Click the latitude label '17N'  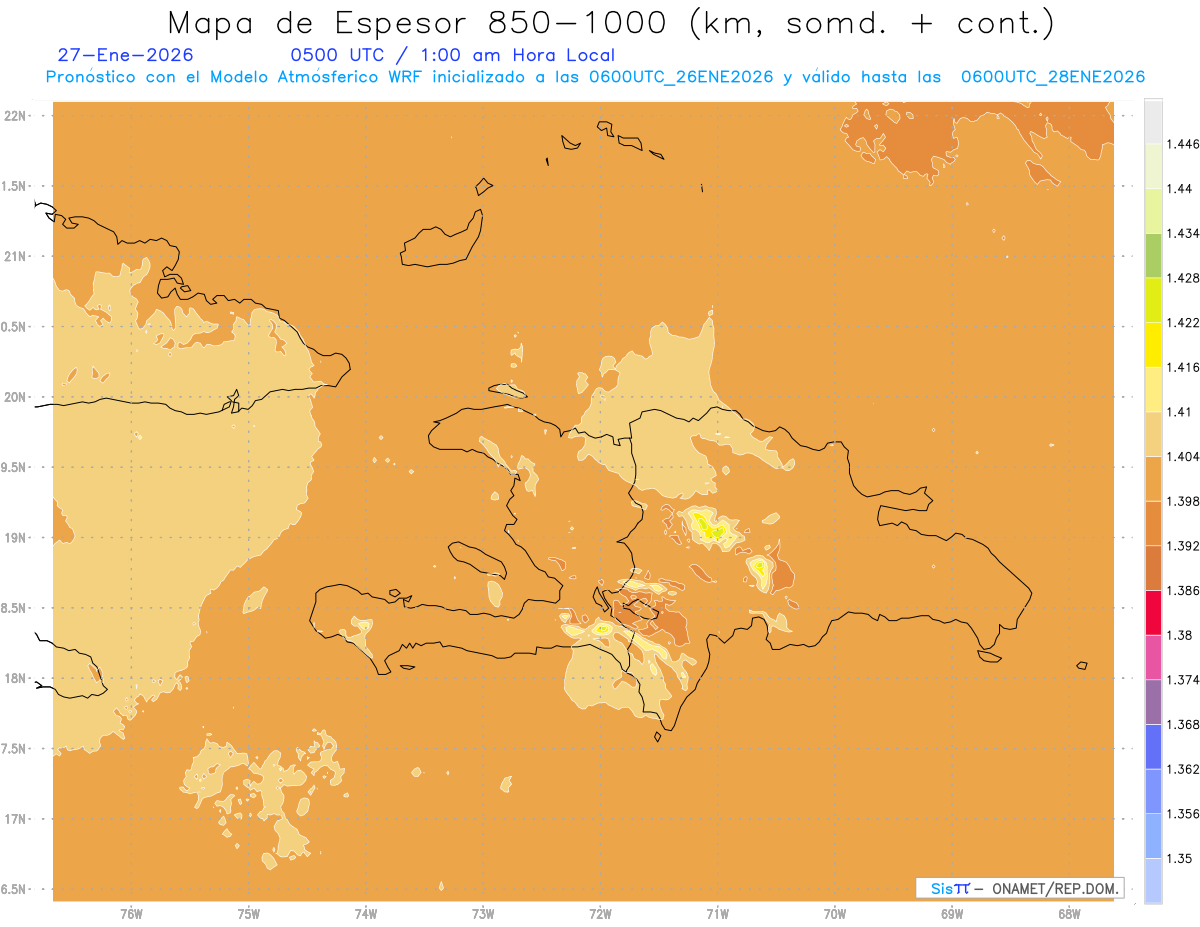tap(15, 819)
